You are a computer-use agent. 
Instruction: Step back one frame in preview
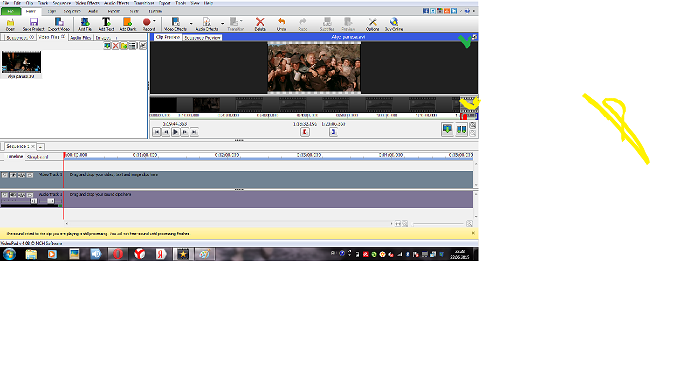click(x=166, y=132)
